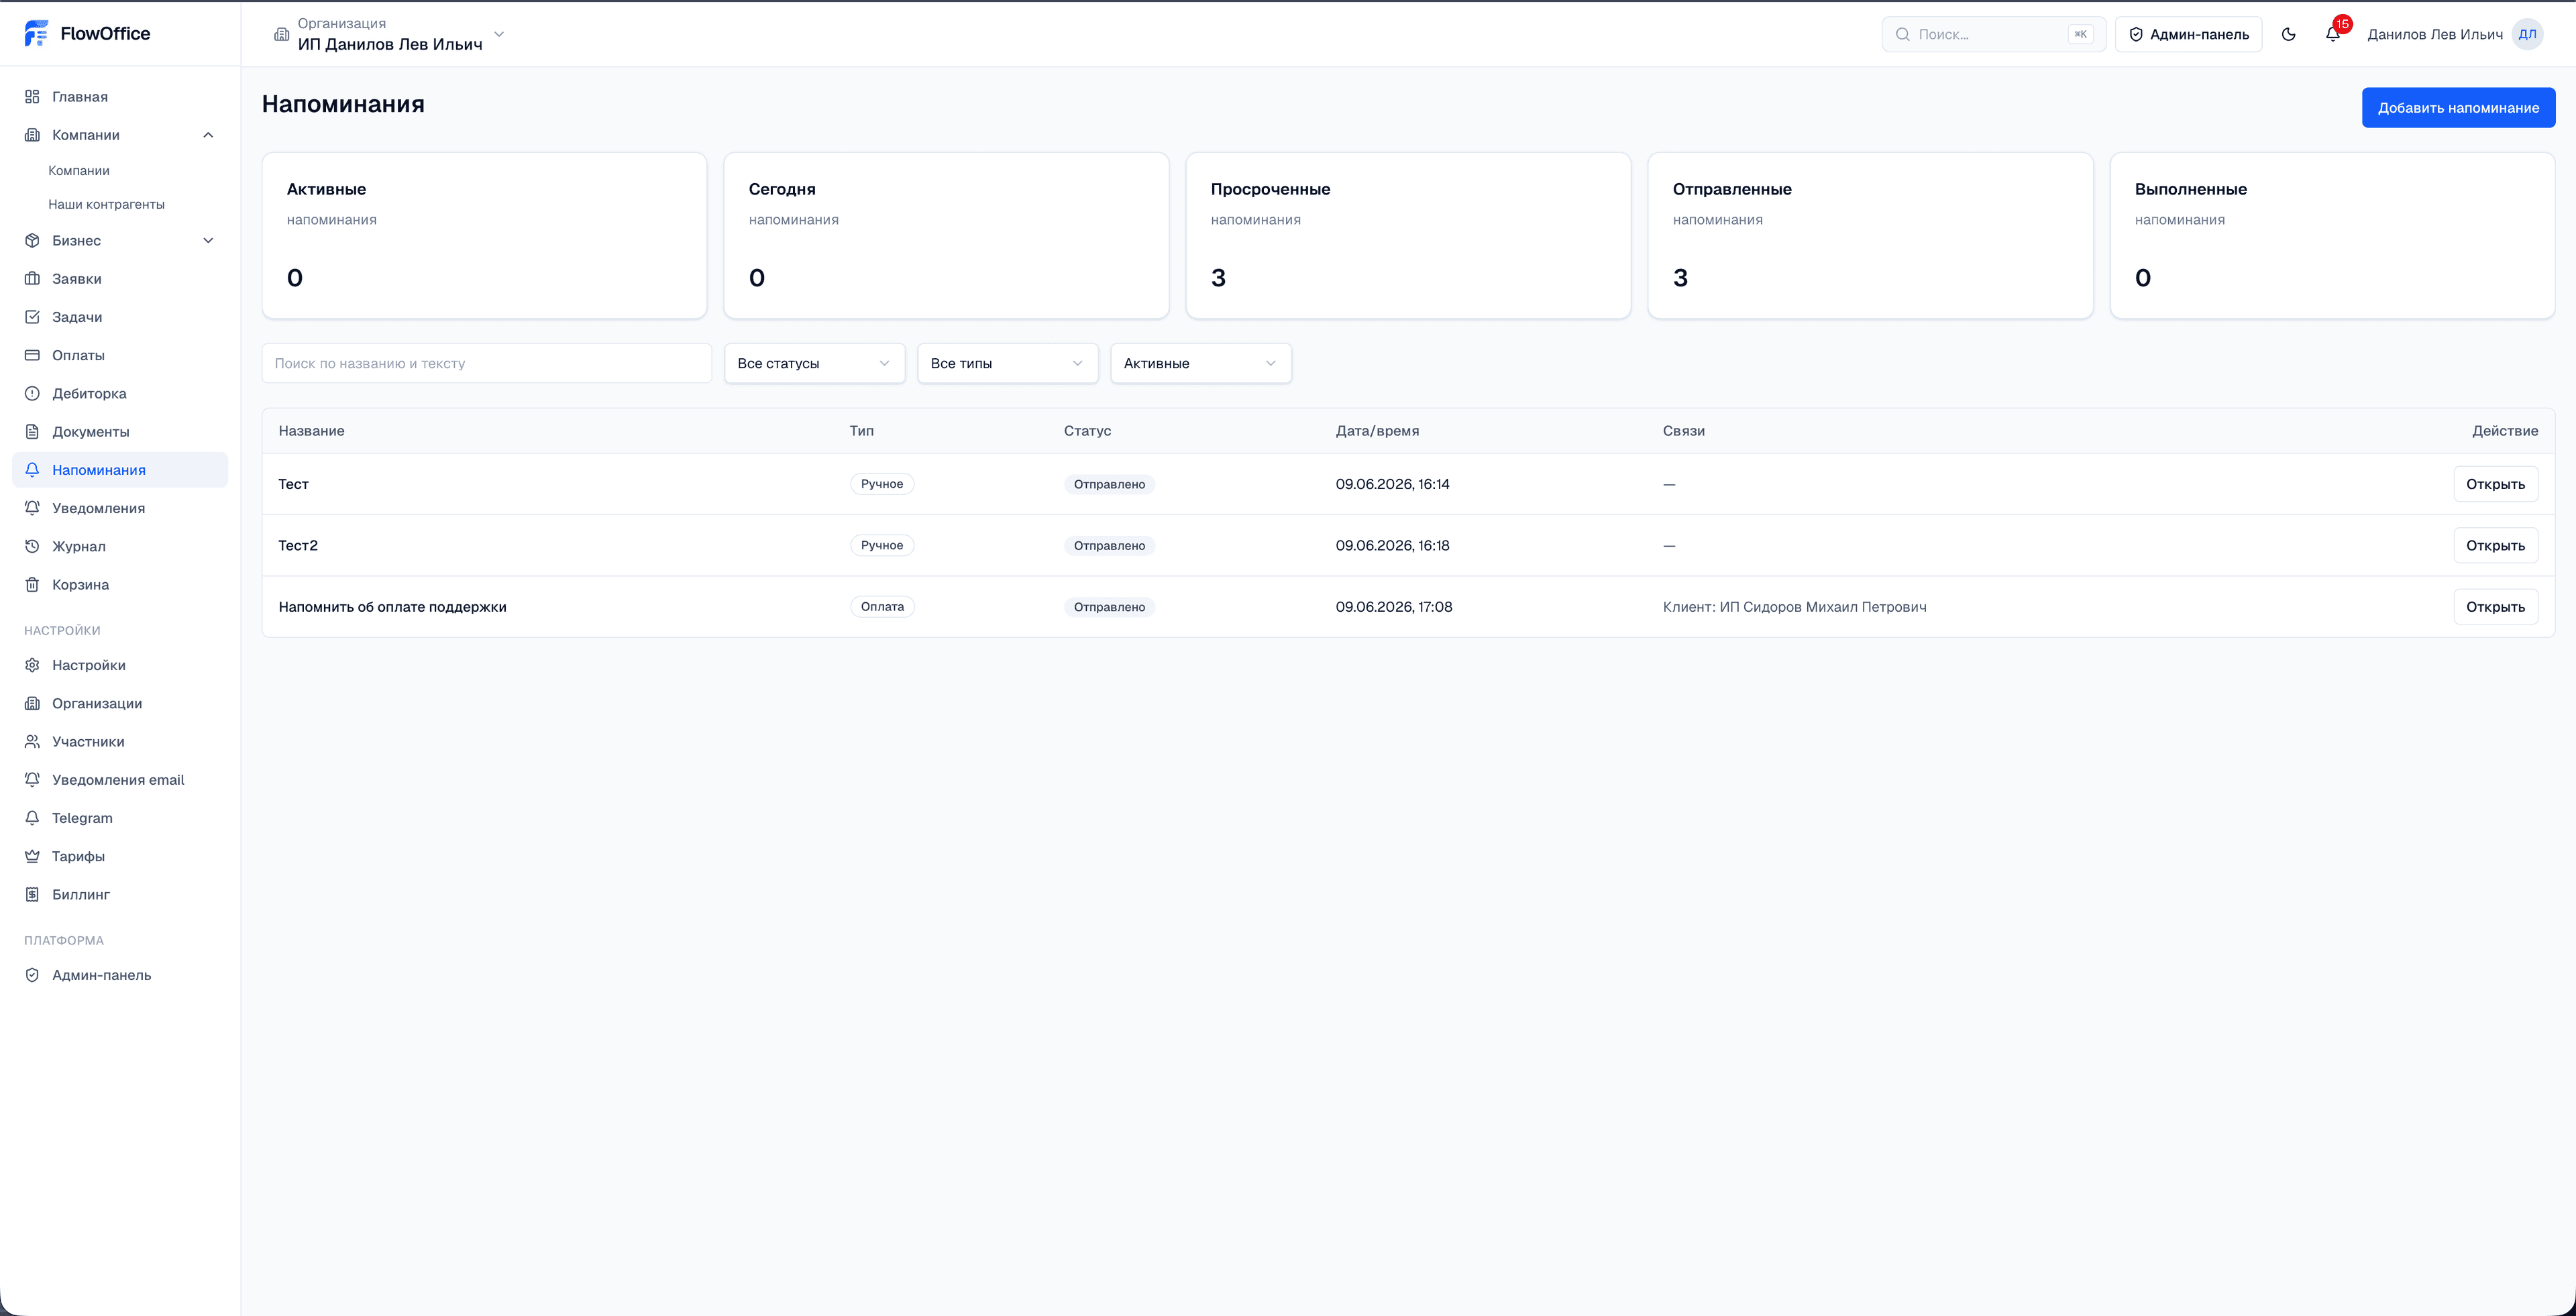Focus the global Поиск field

click(x=1993, y=34)
